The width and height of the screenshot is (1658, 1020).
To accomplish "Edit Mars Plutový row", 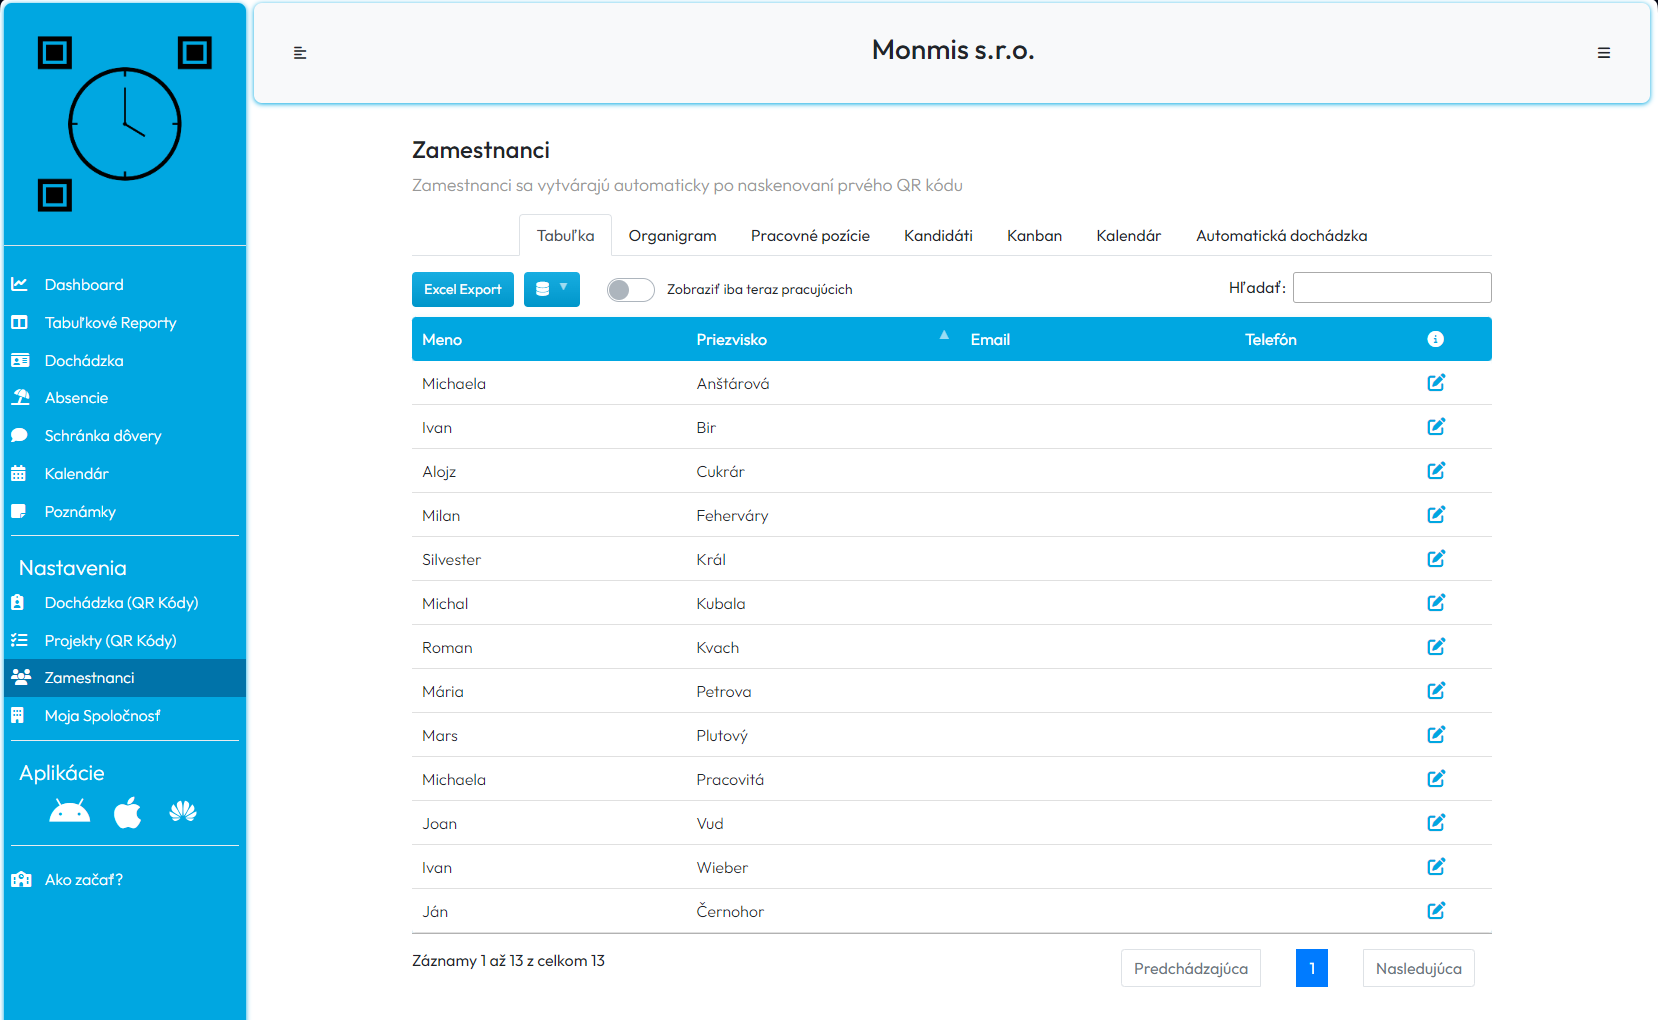I will 1436,735.
